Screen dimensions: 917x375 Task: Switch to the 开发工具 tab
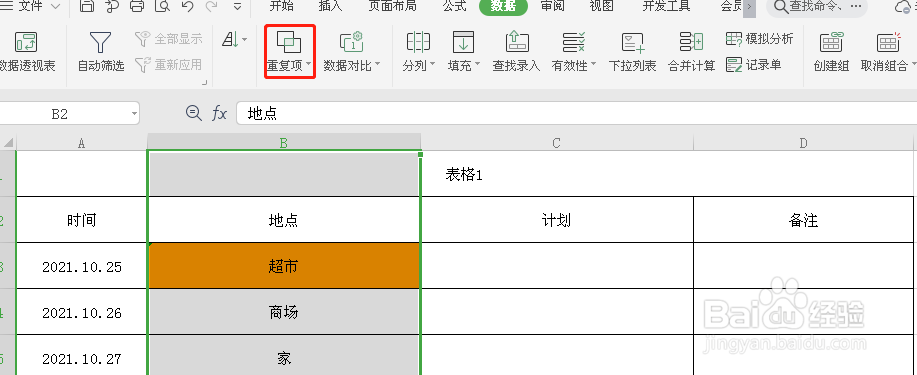[666, 6]
